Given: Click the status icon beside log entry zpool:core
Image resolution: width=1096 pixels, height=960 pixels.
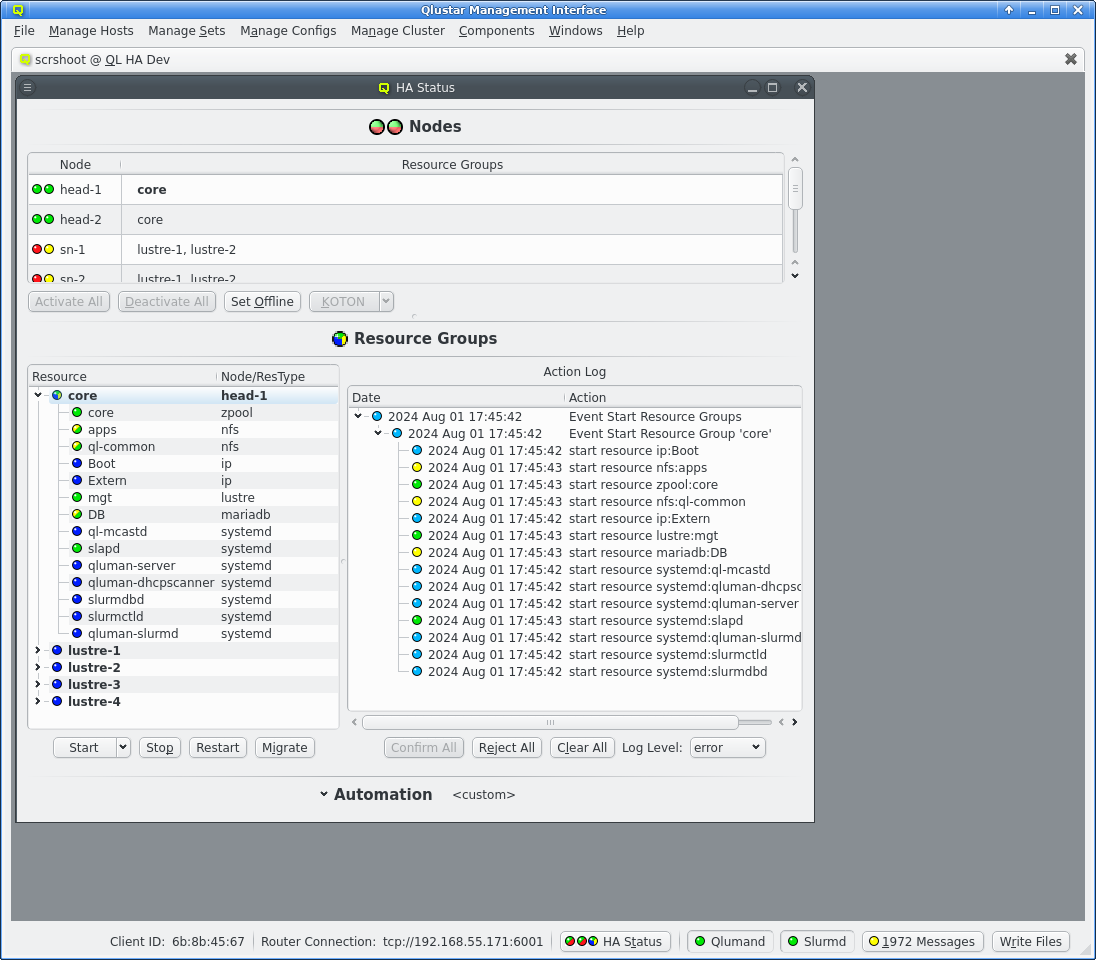Looking at the screenshot, I should [417, 485].
